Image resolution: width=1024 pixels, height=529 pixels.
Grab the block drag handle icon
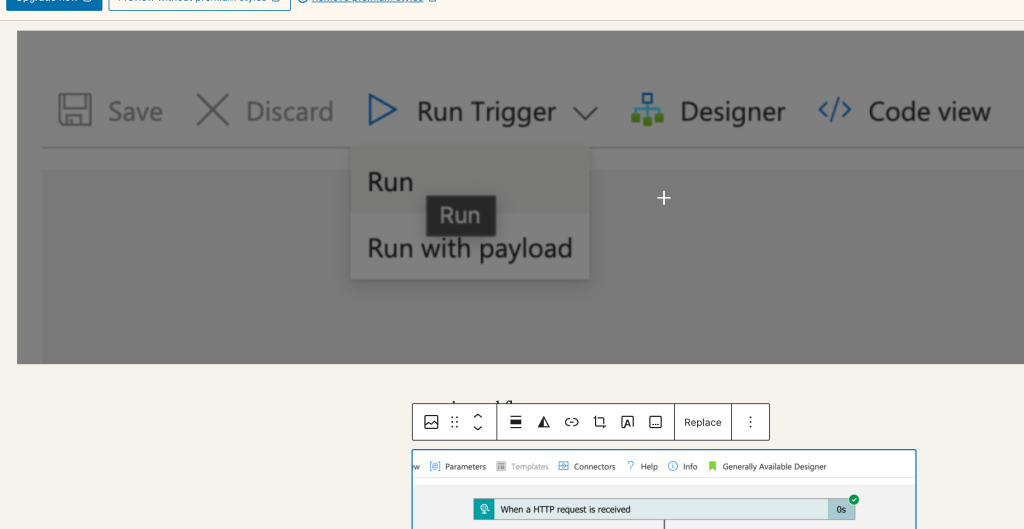click(455, 423)
